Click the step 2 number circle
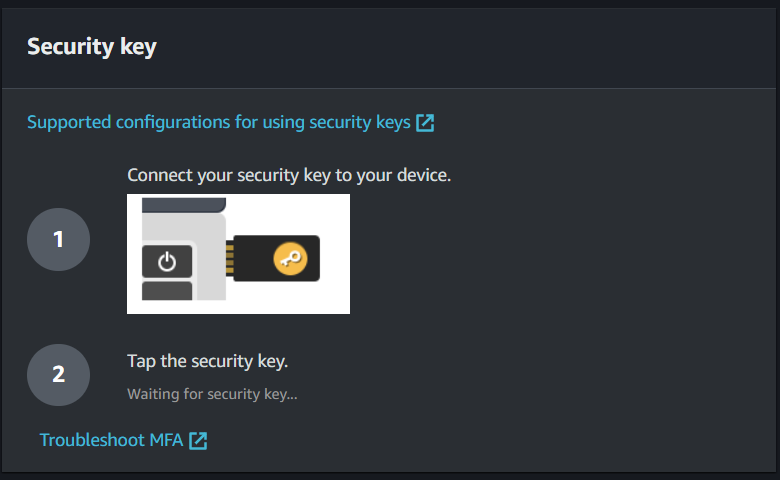The width and height of the screenshot is (780, 480). pos(58,375)
